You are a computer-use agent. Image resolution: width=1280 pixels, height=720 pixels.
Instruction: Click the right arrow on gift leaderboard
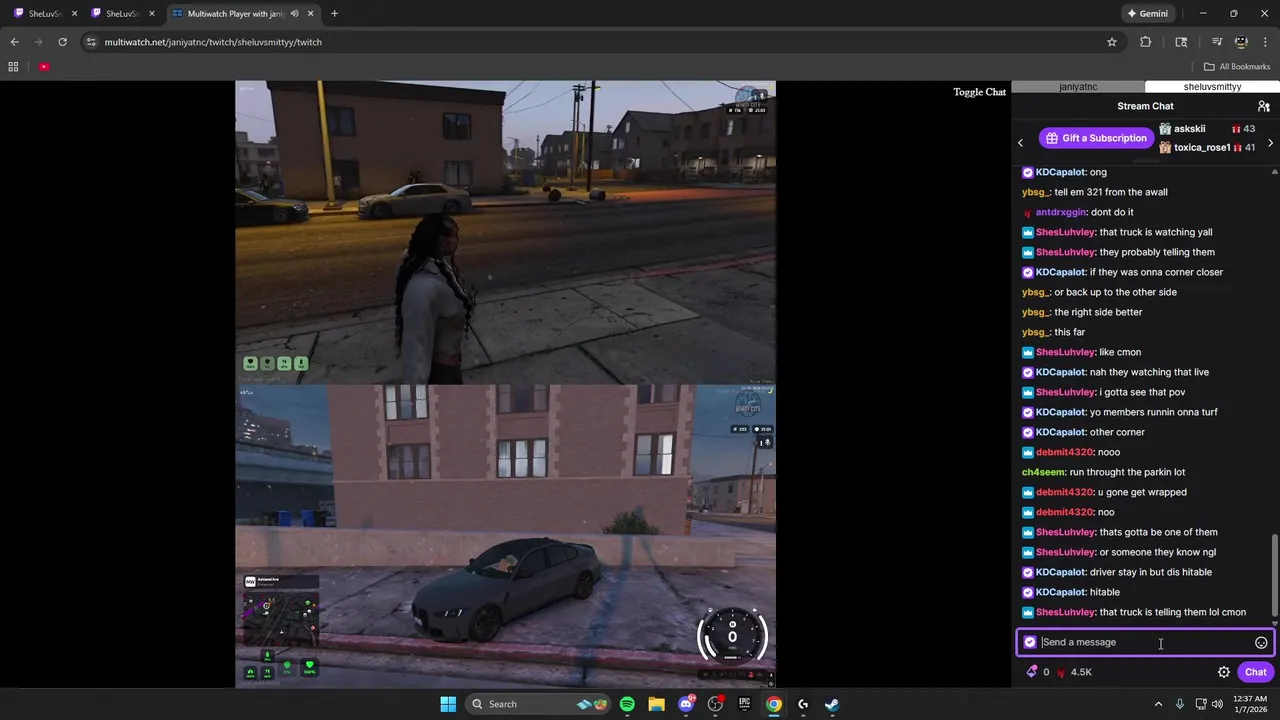[x=1270, y=143]
